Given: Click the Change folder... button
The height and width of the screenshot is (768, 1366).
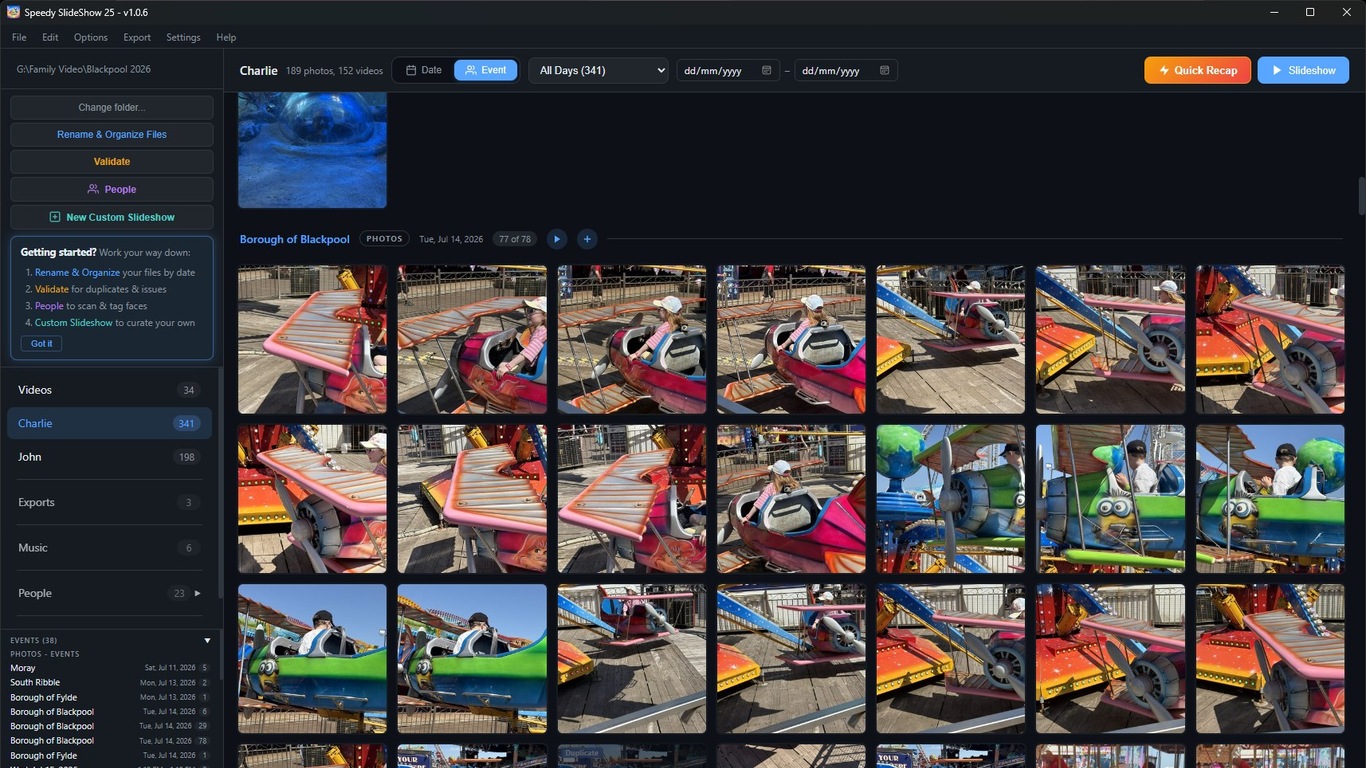Looking at the screenshot, I should point(112,107).
